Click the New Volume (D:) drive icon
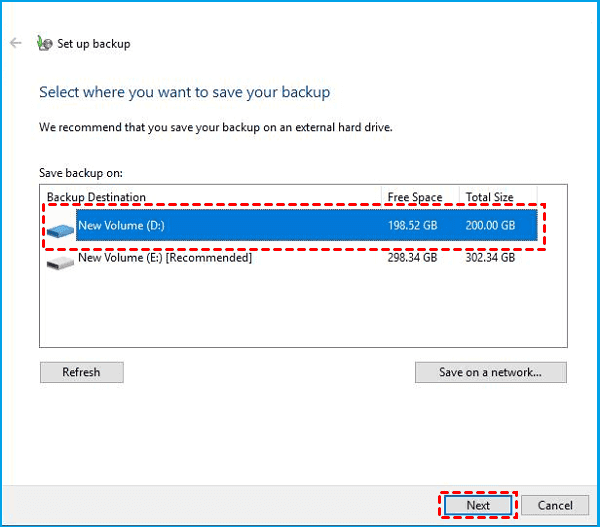 coord(60,229)
